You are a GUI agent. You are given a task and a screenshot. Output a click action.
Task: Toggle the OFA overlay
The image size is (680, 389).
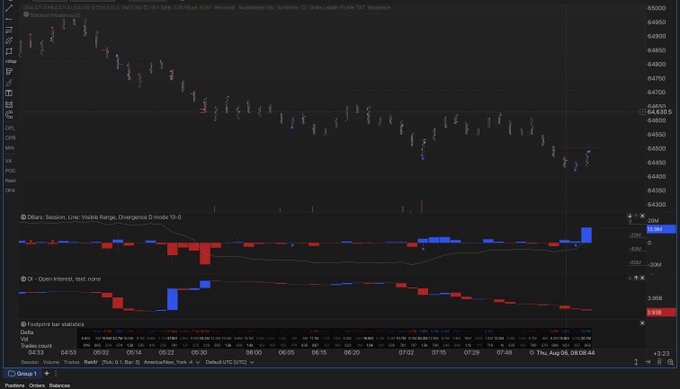pyautogui.click(x=10, y=190)
